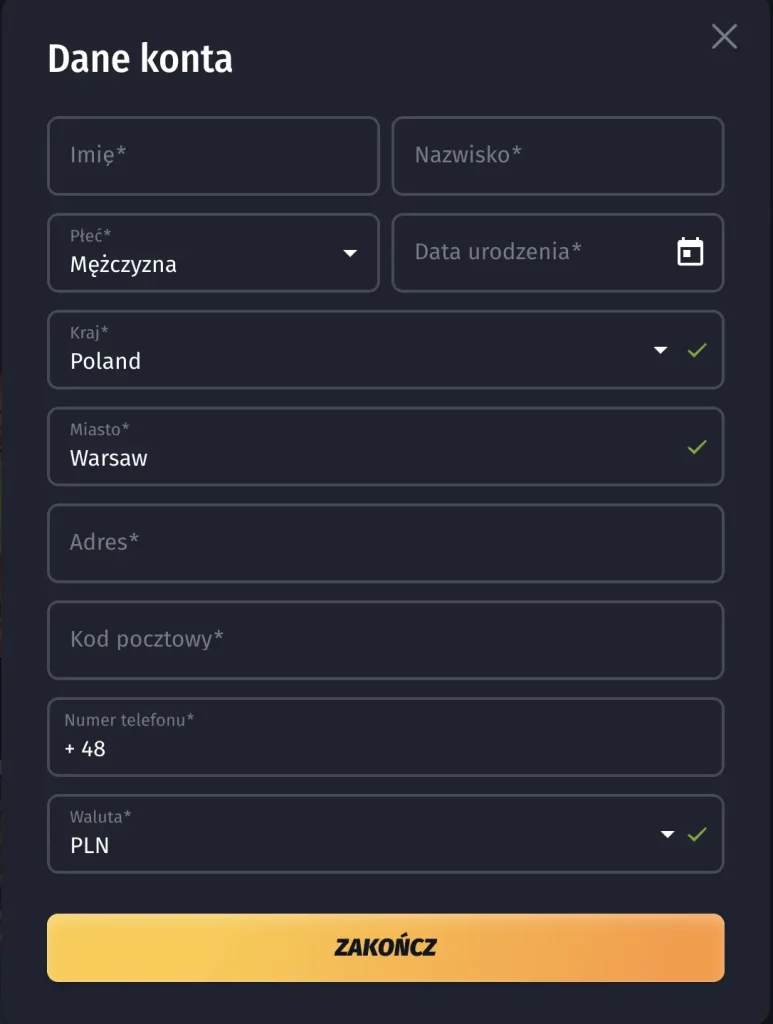Click the green checkmark beside Warsaw
The height and width of the screenshot is (1024, 773).
point(697,447)
